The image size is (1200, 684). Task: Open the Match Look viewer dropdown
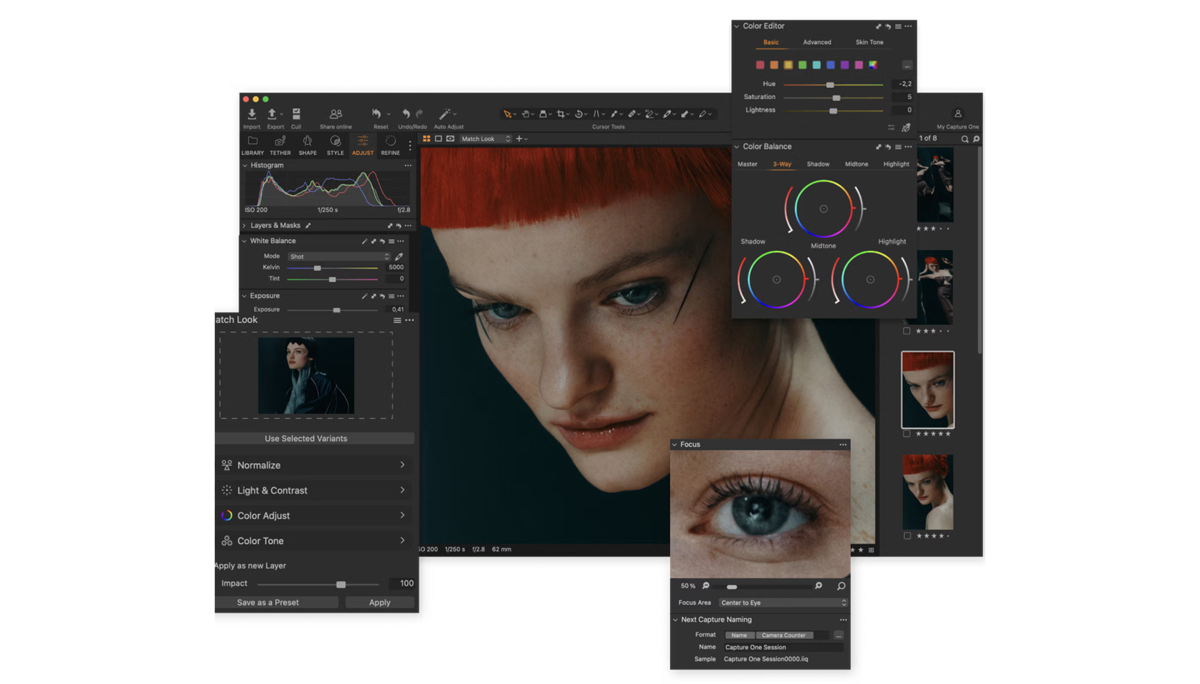[x=485, y=139]
